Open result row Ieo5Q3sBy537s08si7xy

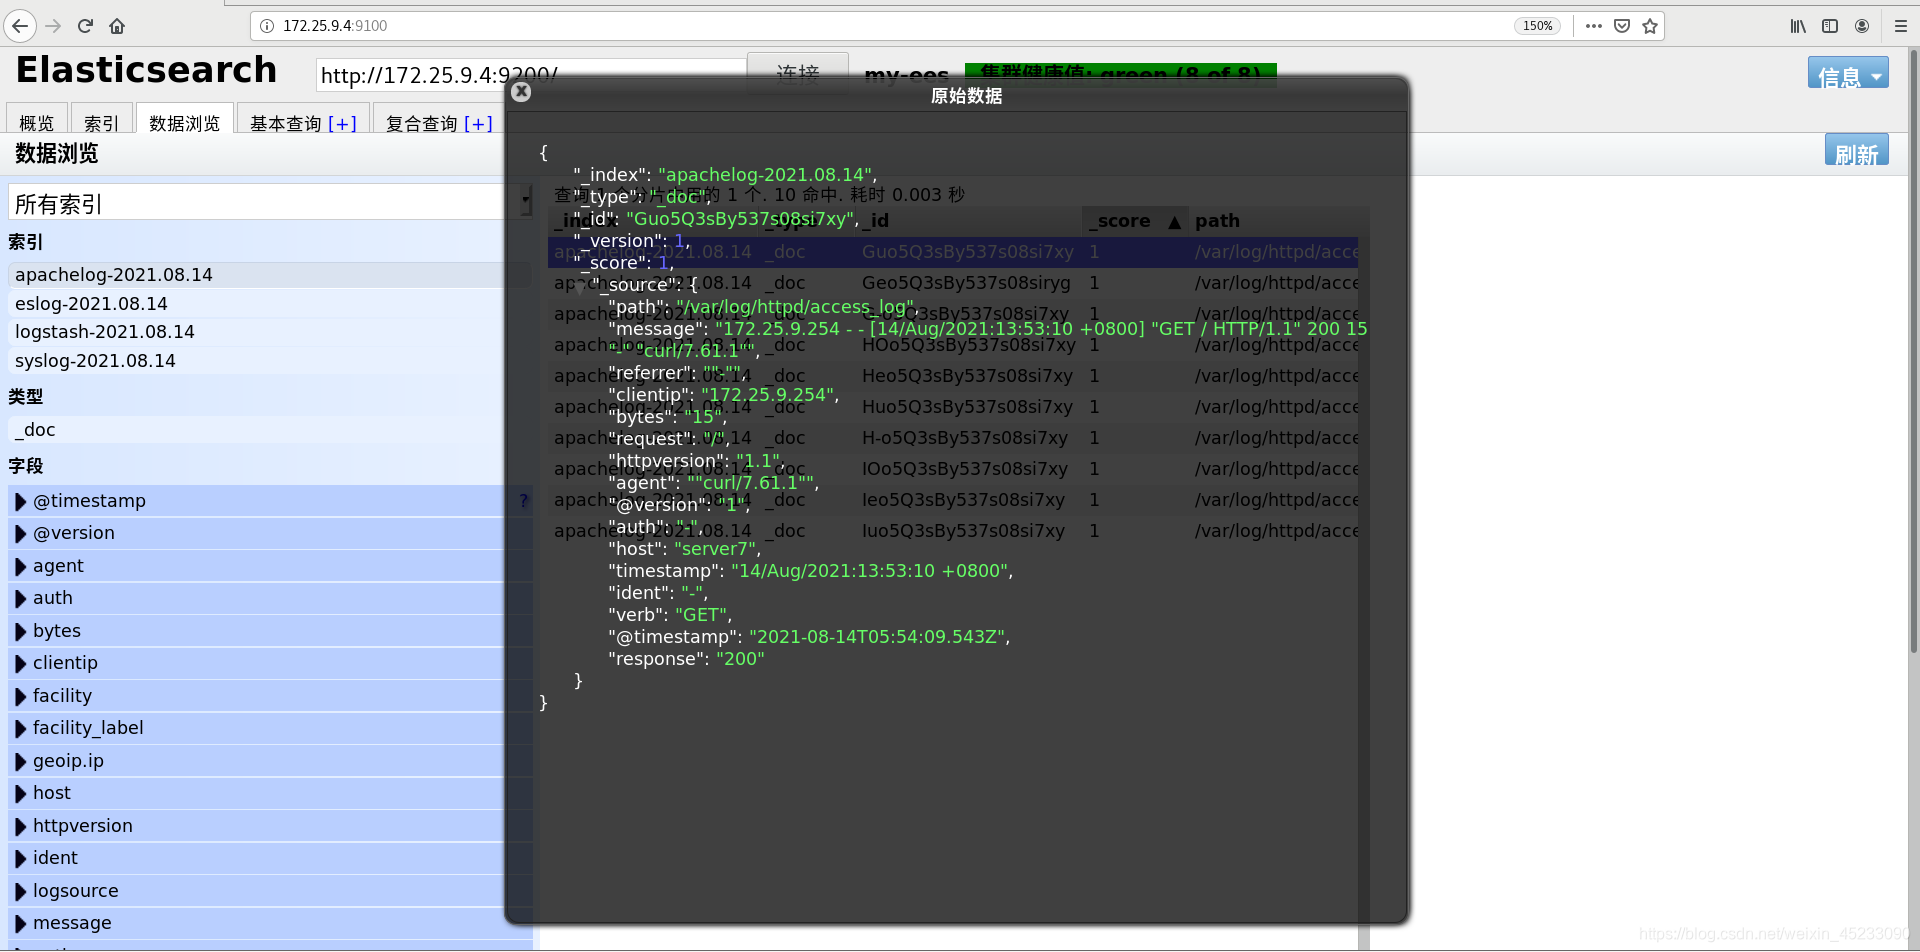pyautogui.click(x=953, y=500)
